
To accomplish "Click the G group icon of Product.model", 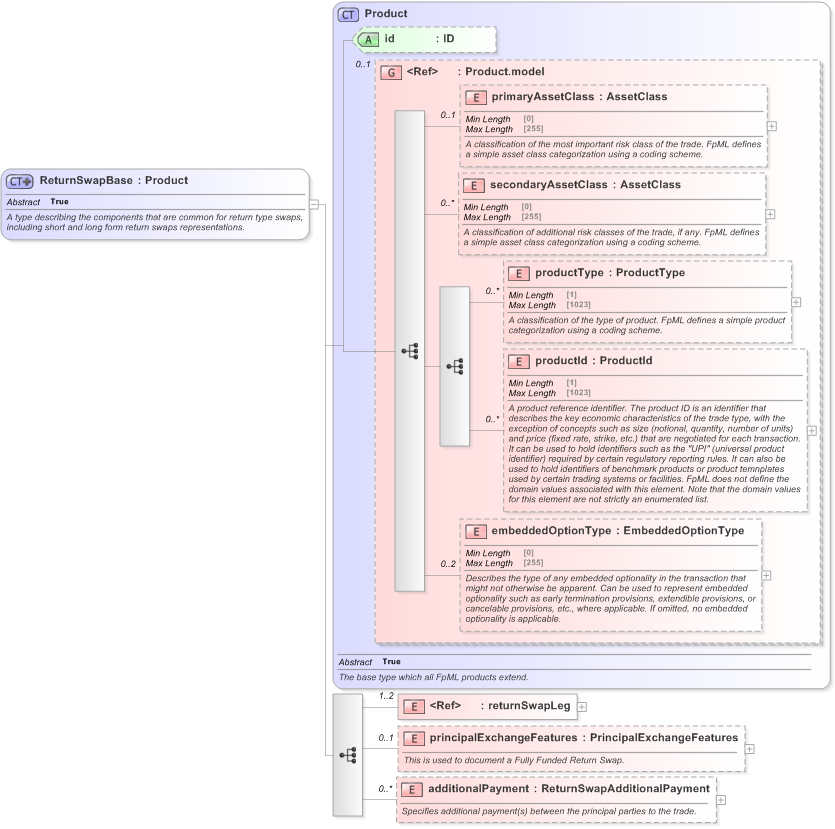I will (x=391, y=72).
